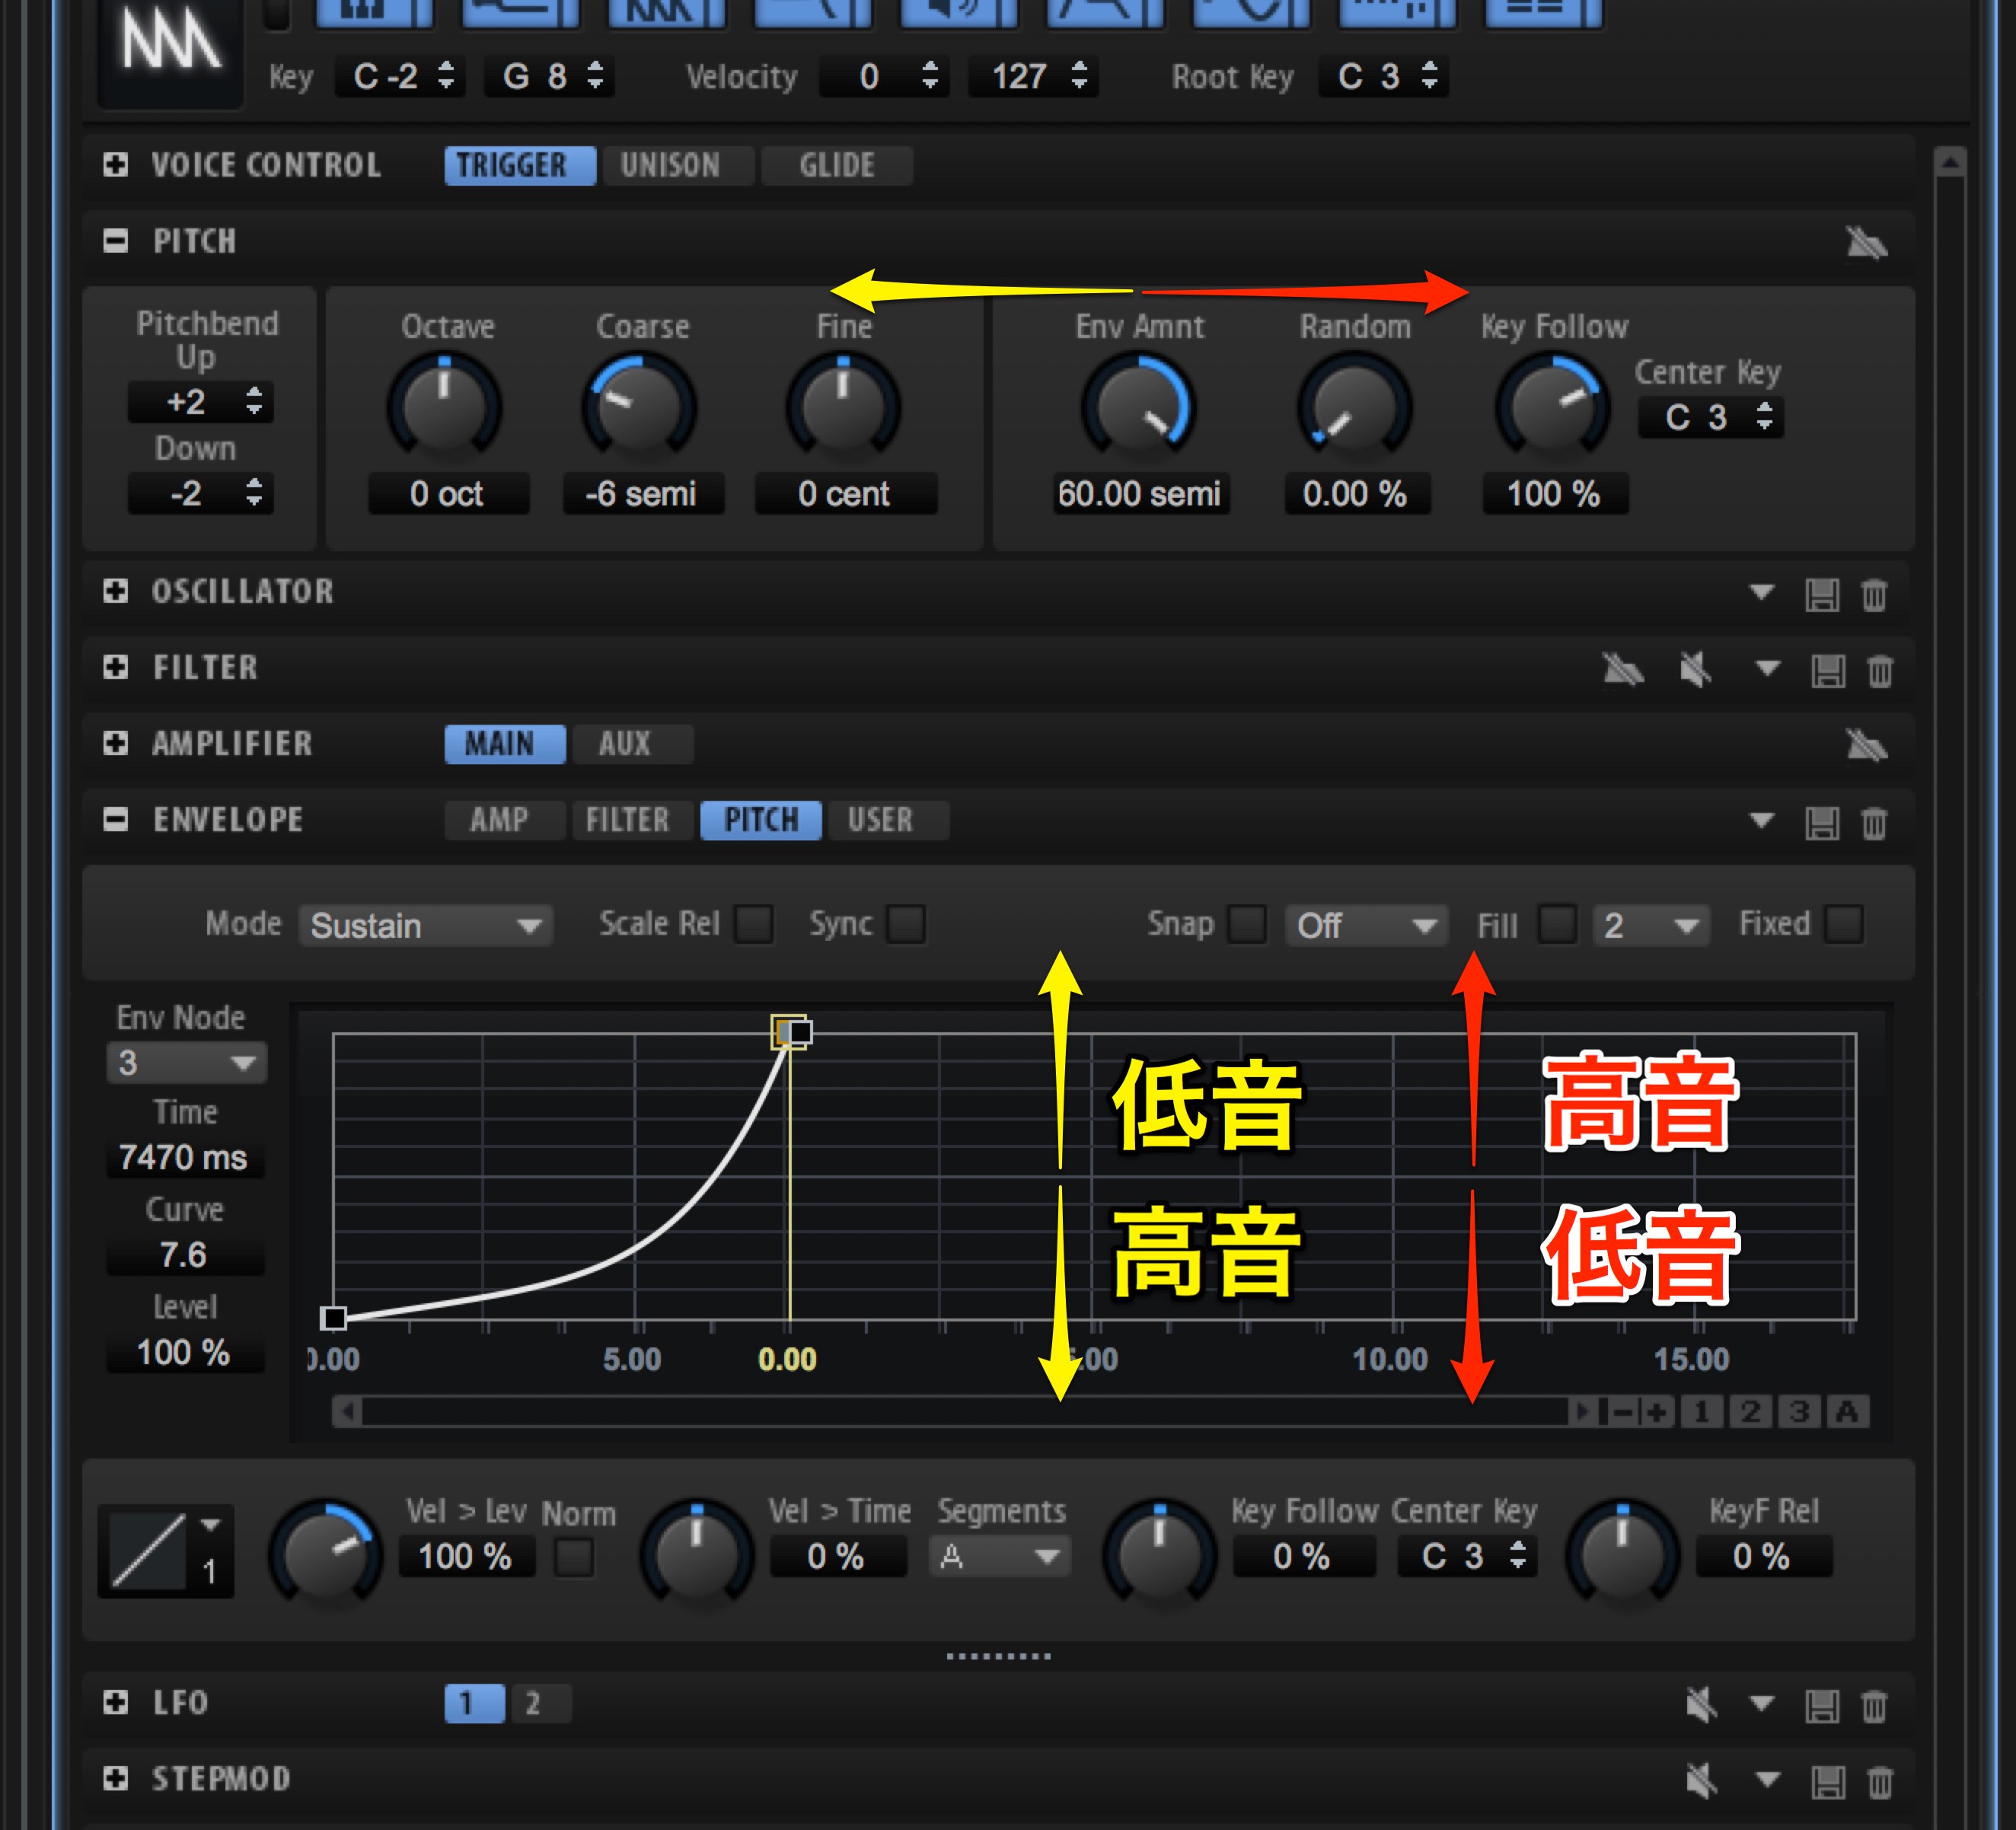
Task: Delete the OSCILLATOR preset with the trash icon
Action: click(1874, 595)
